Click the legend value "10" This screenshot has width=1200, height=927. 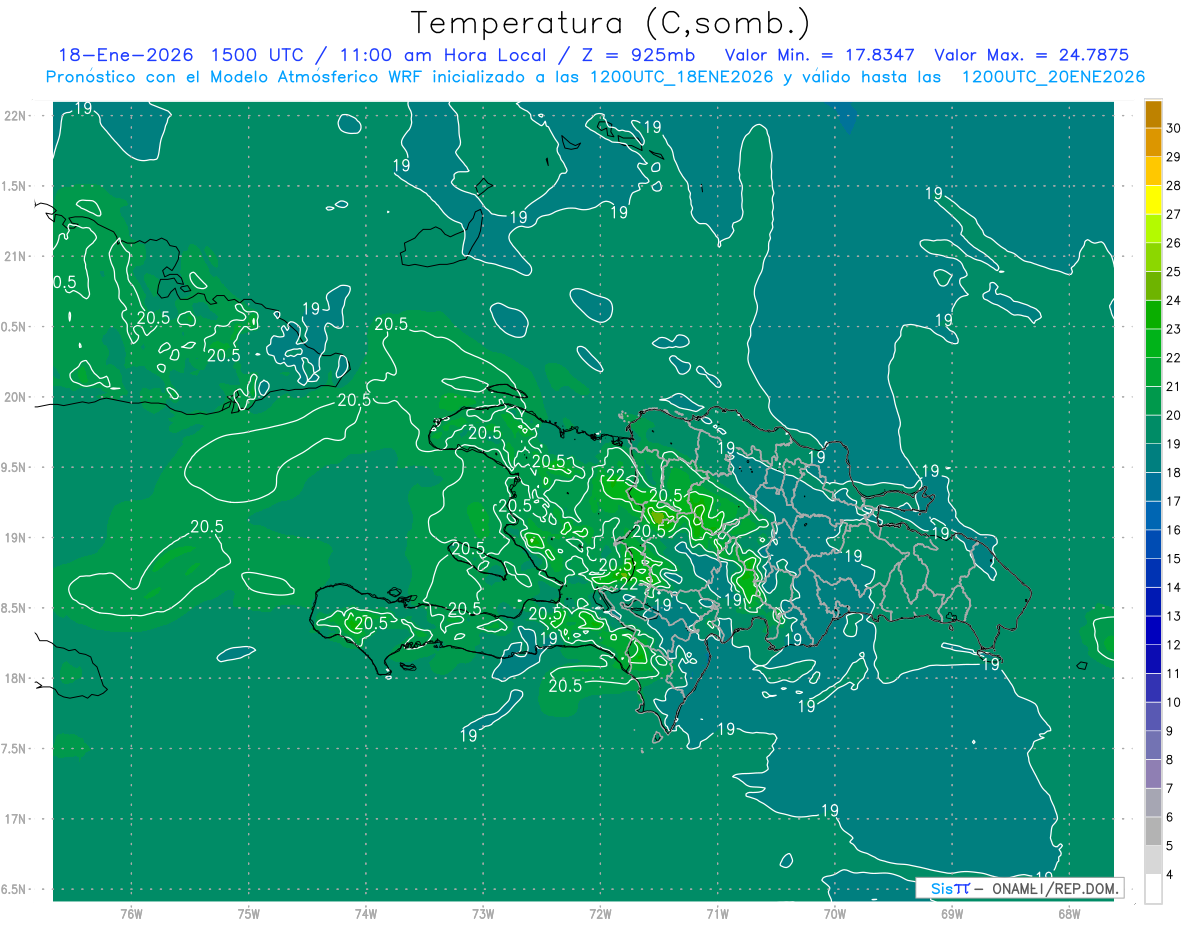1175,702
